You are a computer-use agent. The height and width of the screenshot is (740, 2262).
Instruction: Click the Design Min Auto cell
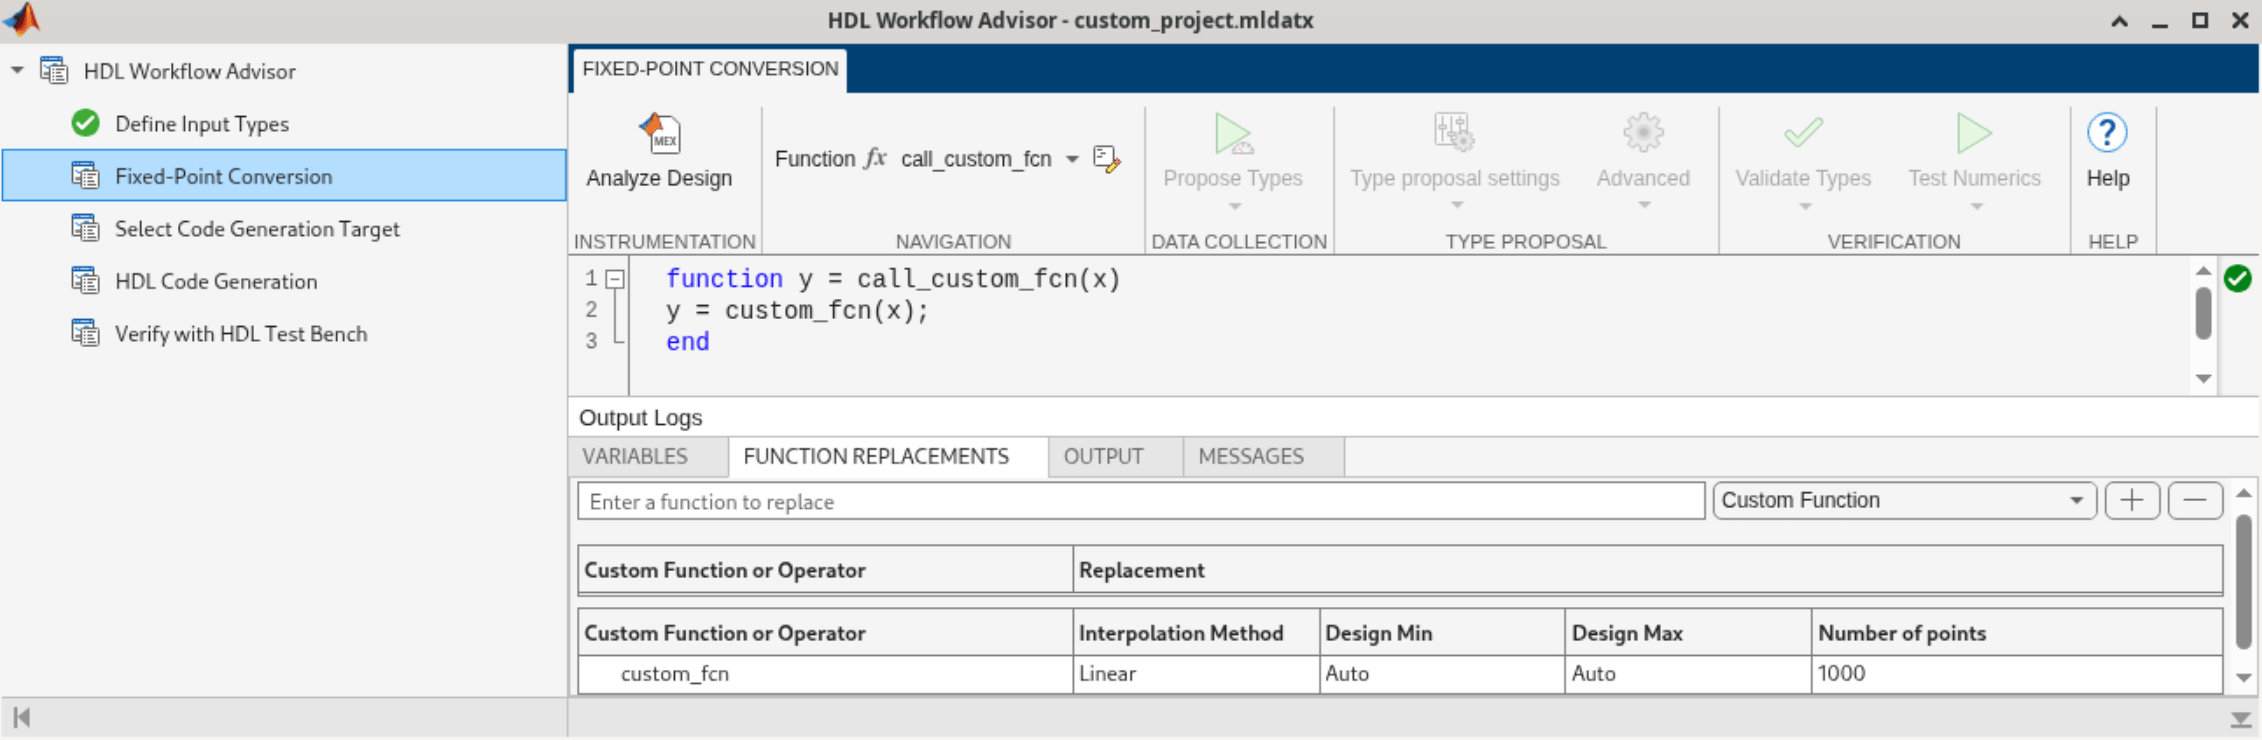pyautogui.click(x=1442, y=673)
